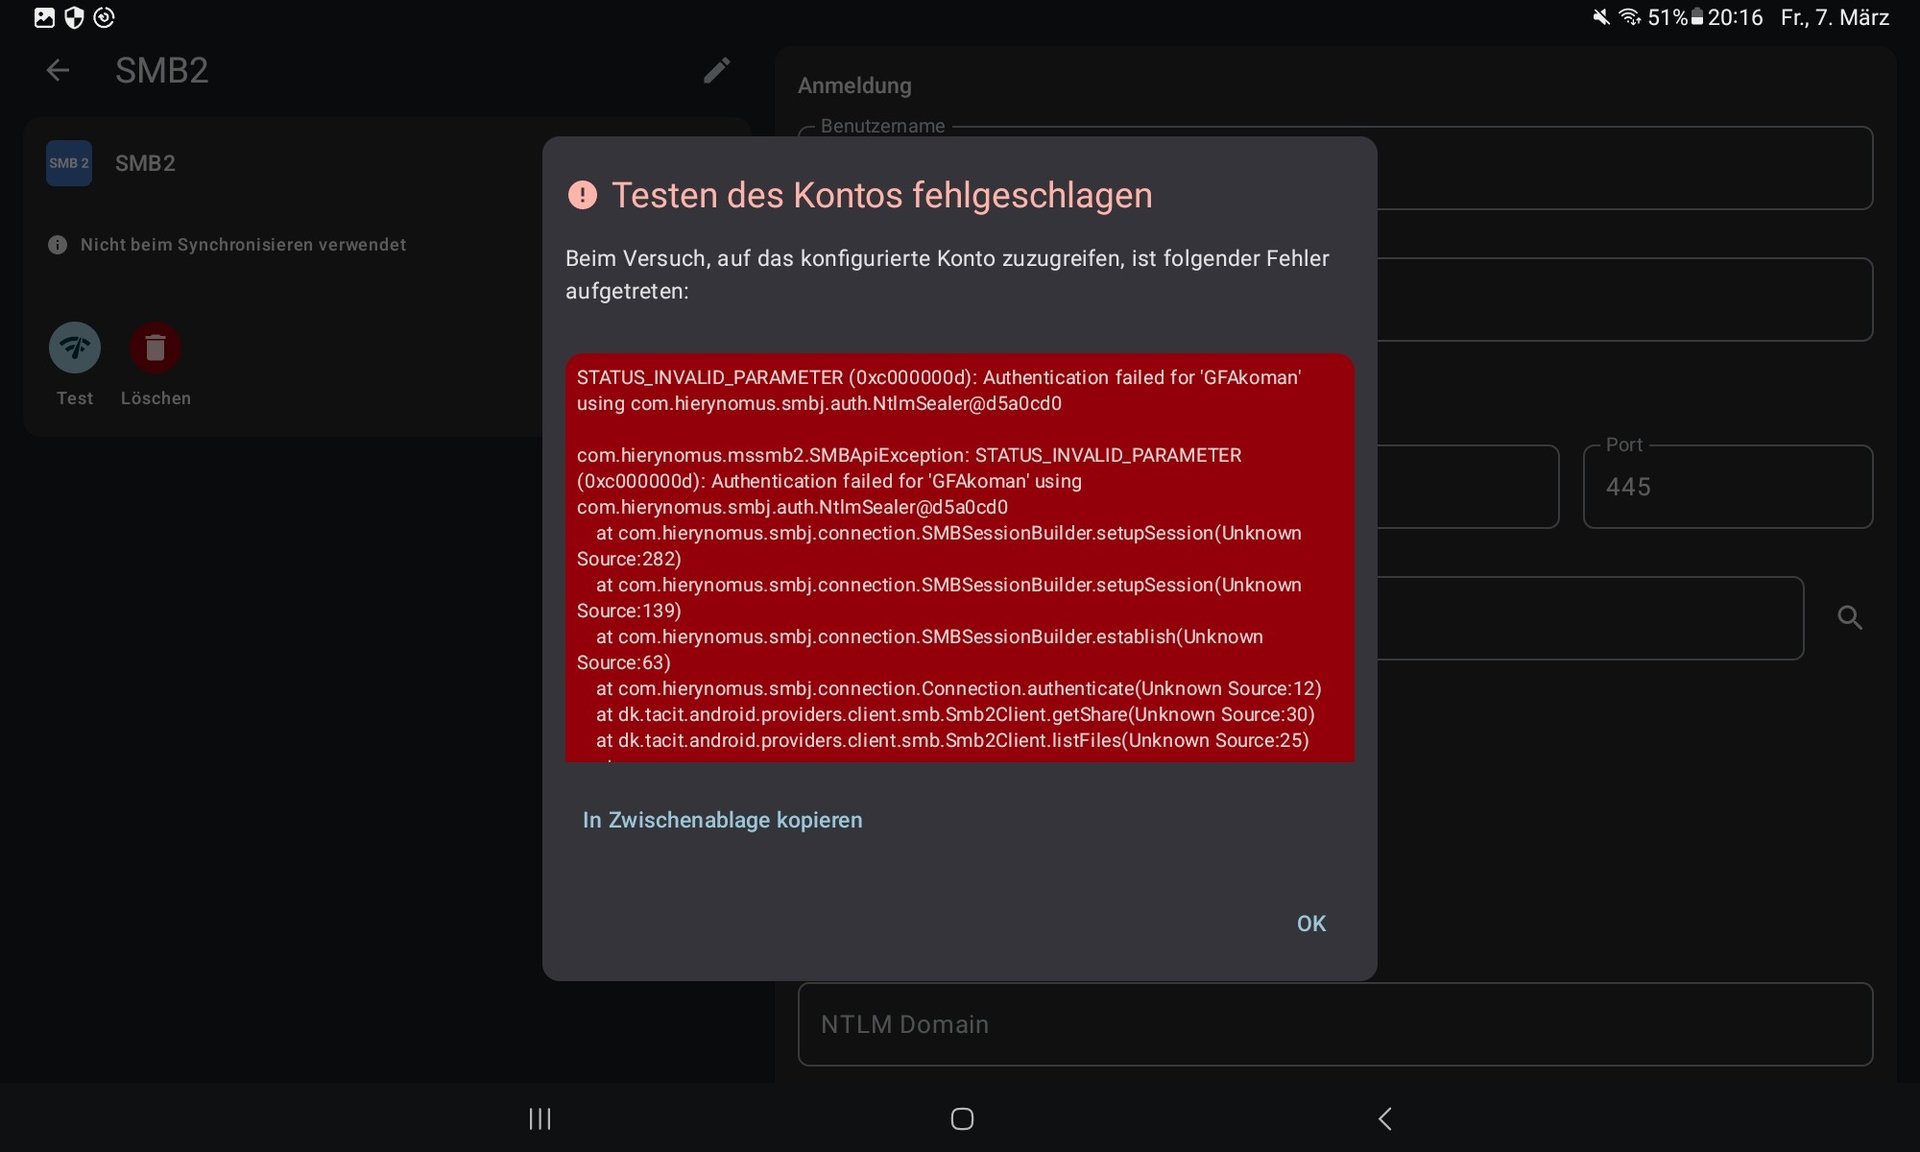Tap the red Löschen trash icon
The width and height of the screenshot is (1920, 1152).
(155, 348)
